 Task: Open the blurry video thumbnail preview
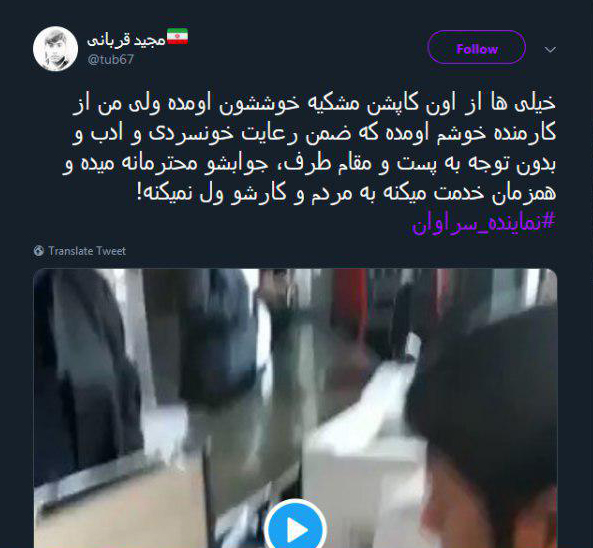[x=295, y=408]
